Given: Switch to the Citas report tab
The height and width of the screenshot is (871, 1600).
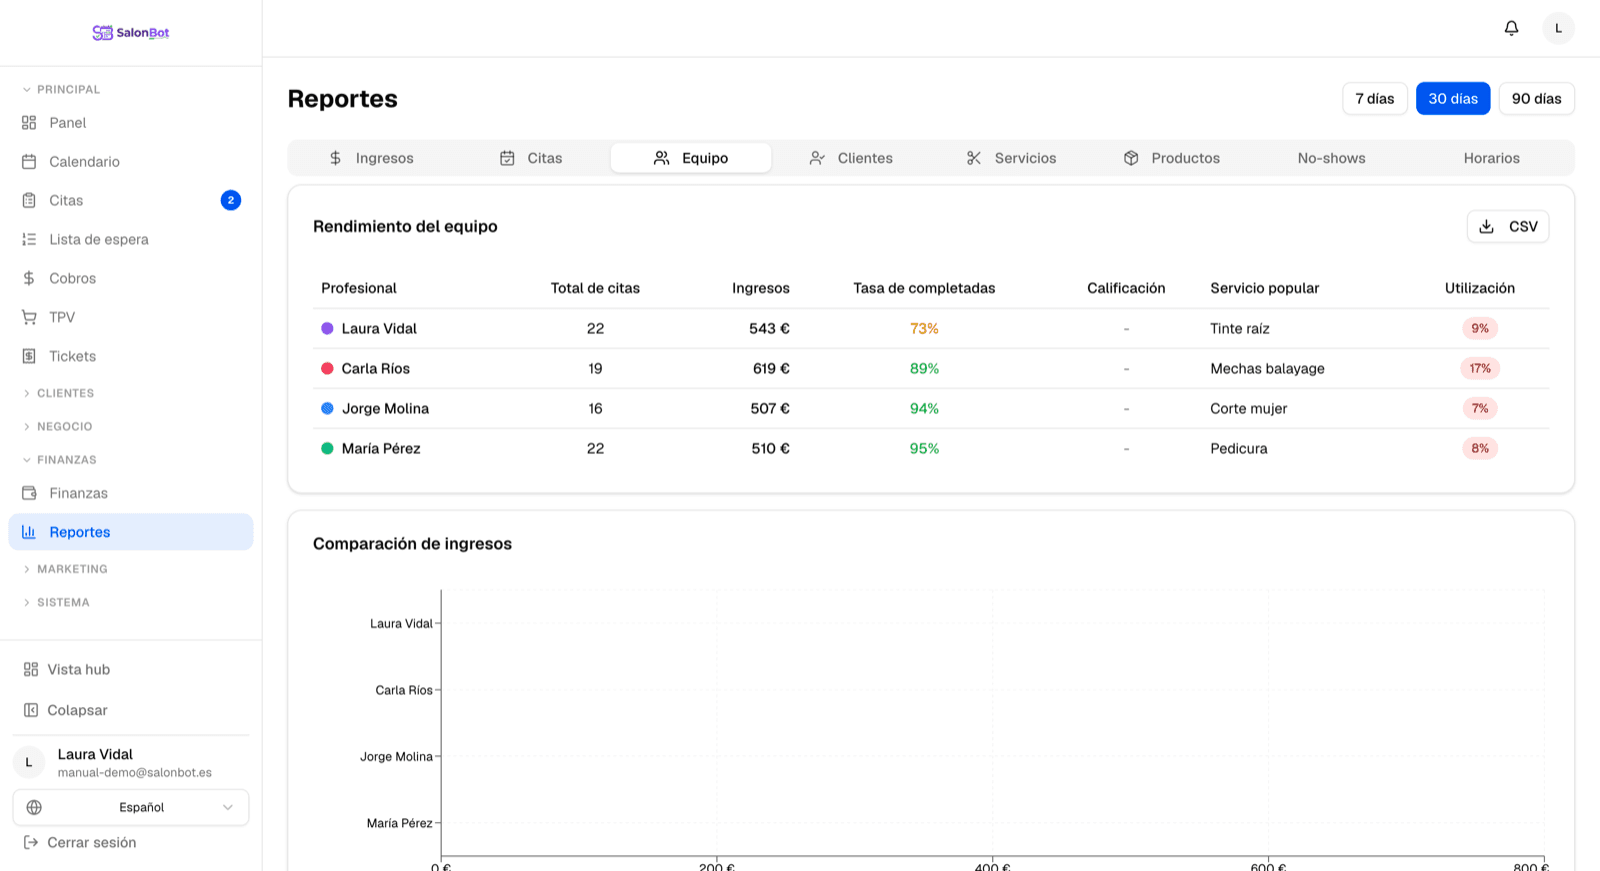Looking at the screenshot, I should 531,159.
